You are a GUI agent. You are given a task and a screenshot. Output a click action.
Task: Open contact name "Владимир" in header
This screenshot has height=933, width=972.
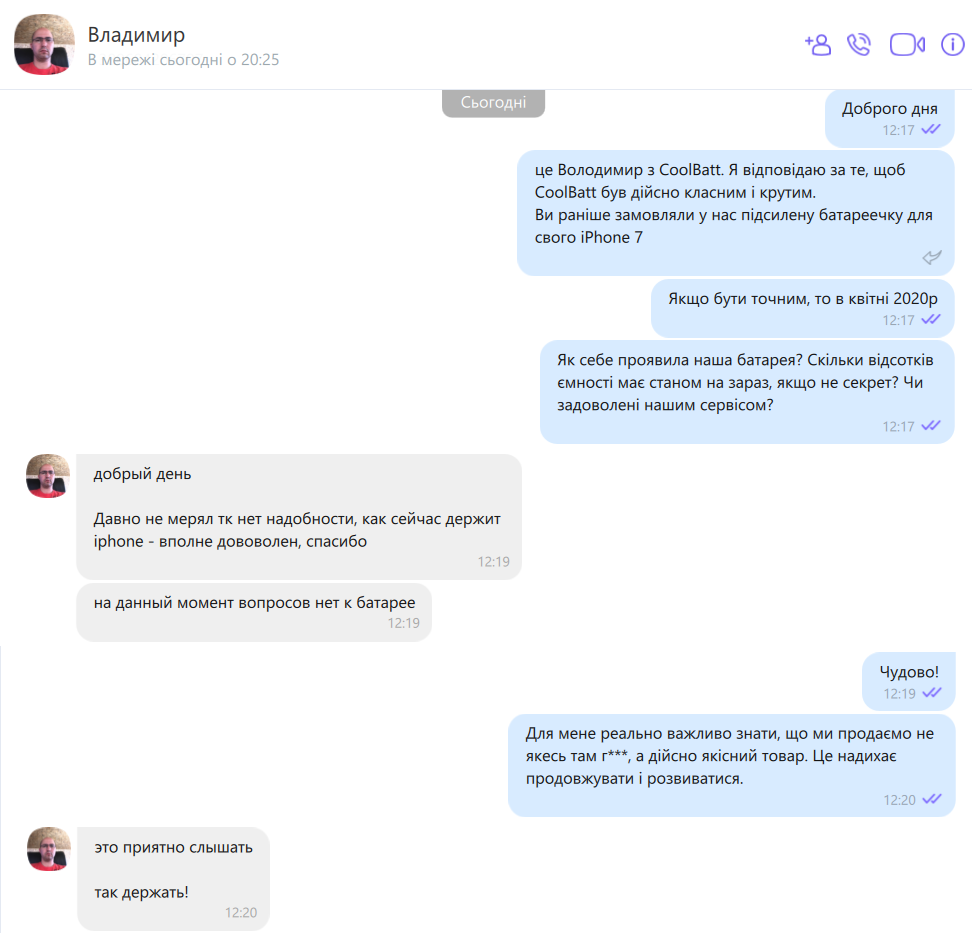pyautogui.click(x=136, y=35)
